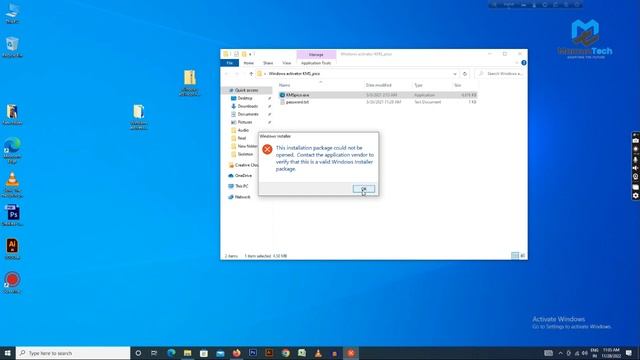Open File Explorer from taskbar
This screenshot has height=360, width=640.
187,353
